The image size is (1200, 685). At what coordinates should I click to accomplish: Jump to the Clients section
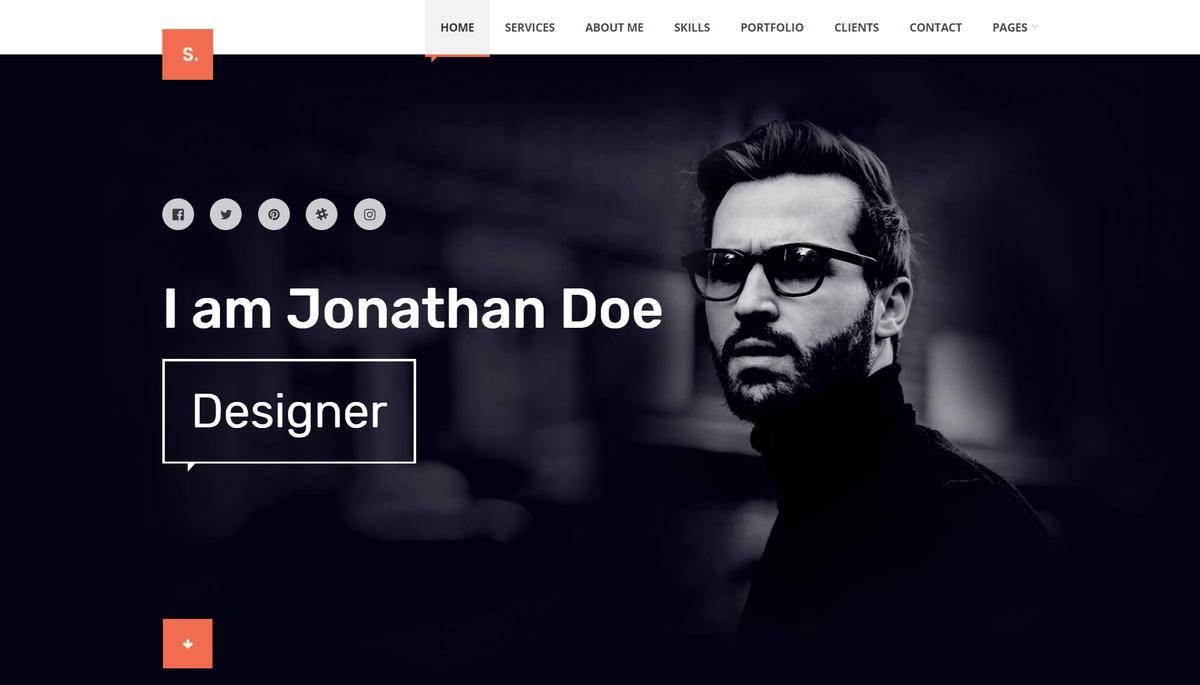[x=857, y=27]
